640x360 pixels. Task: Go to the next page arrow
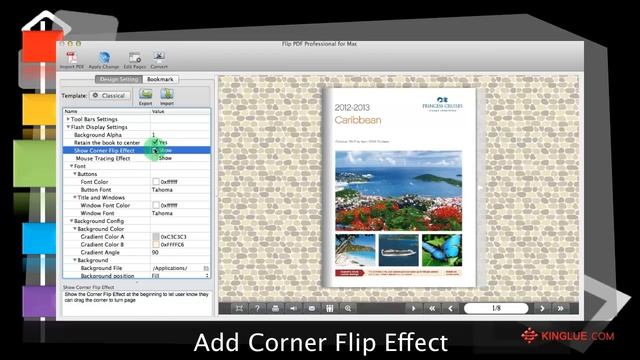pos(542,309)
